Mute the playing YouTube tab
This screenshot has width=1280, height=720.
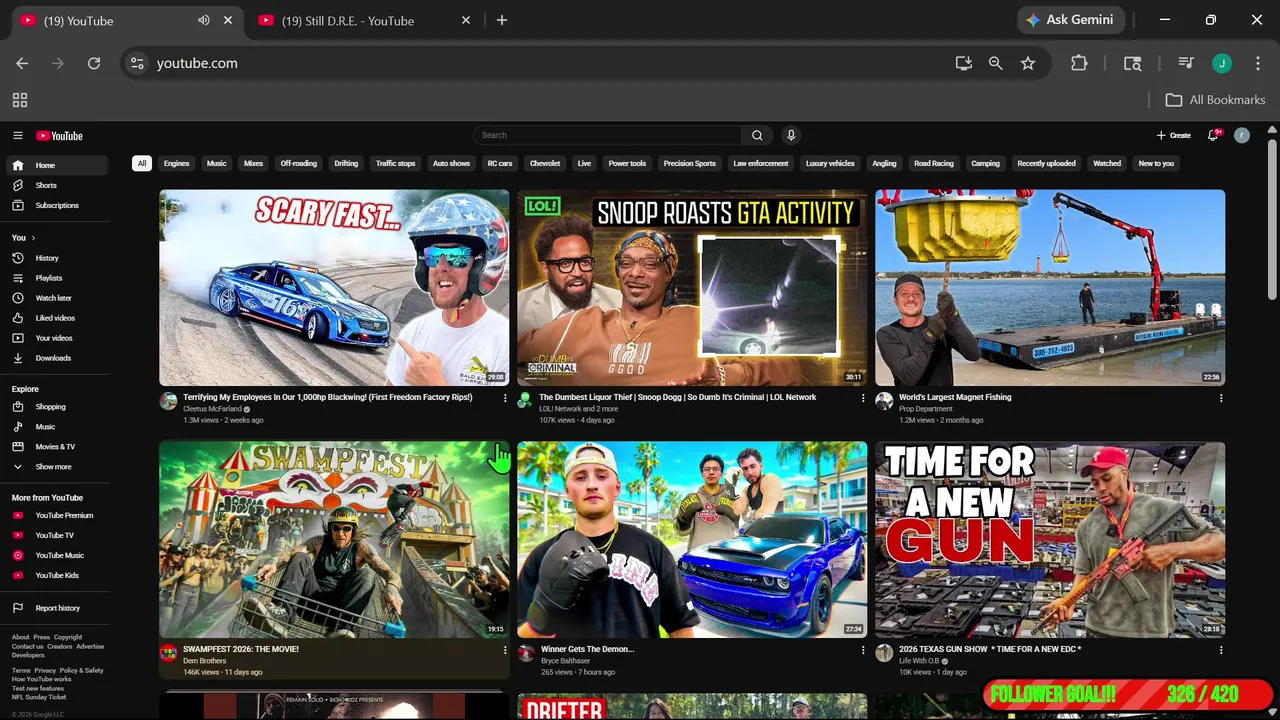coord(204,20)
